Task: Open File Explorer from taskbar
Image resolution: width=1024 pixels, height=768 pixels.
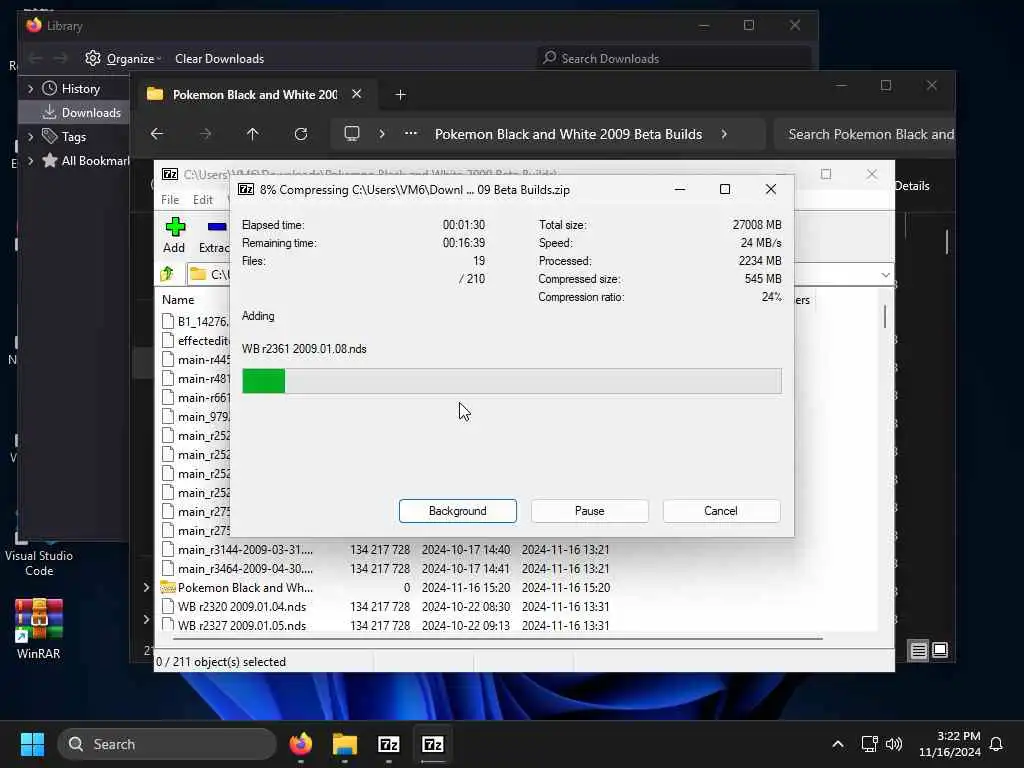Action: click(345, 744)
